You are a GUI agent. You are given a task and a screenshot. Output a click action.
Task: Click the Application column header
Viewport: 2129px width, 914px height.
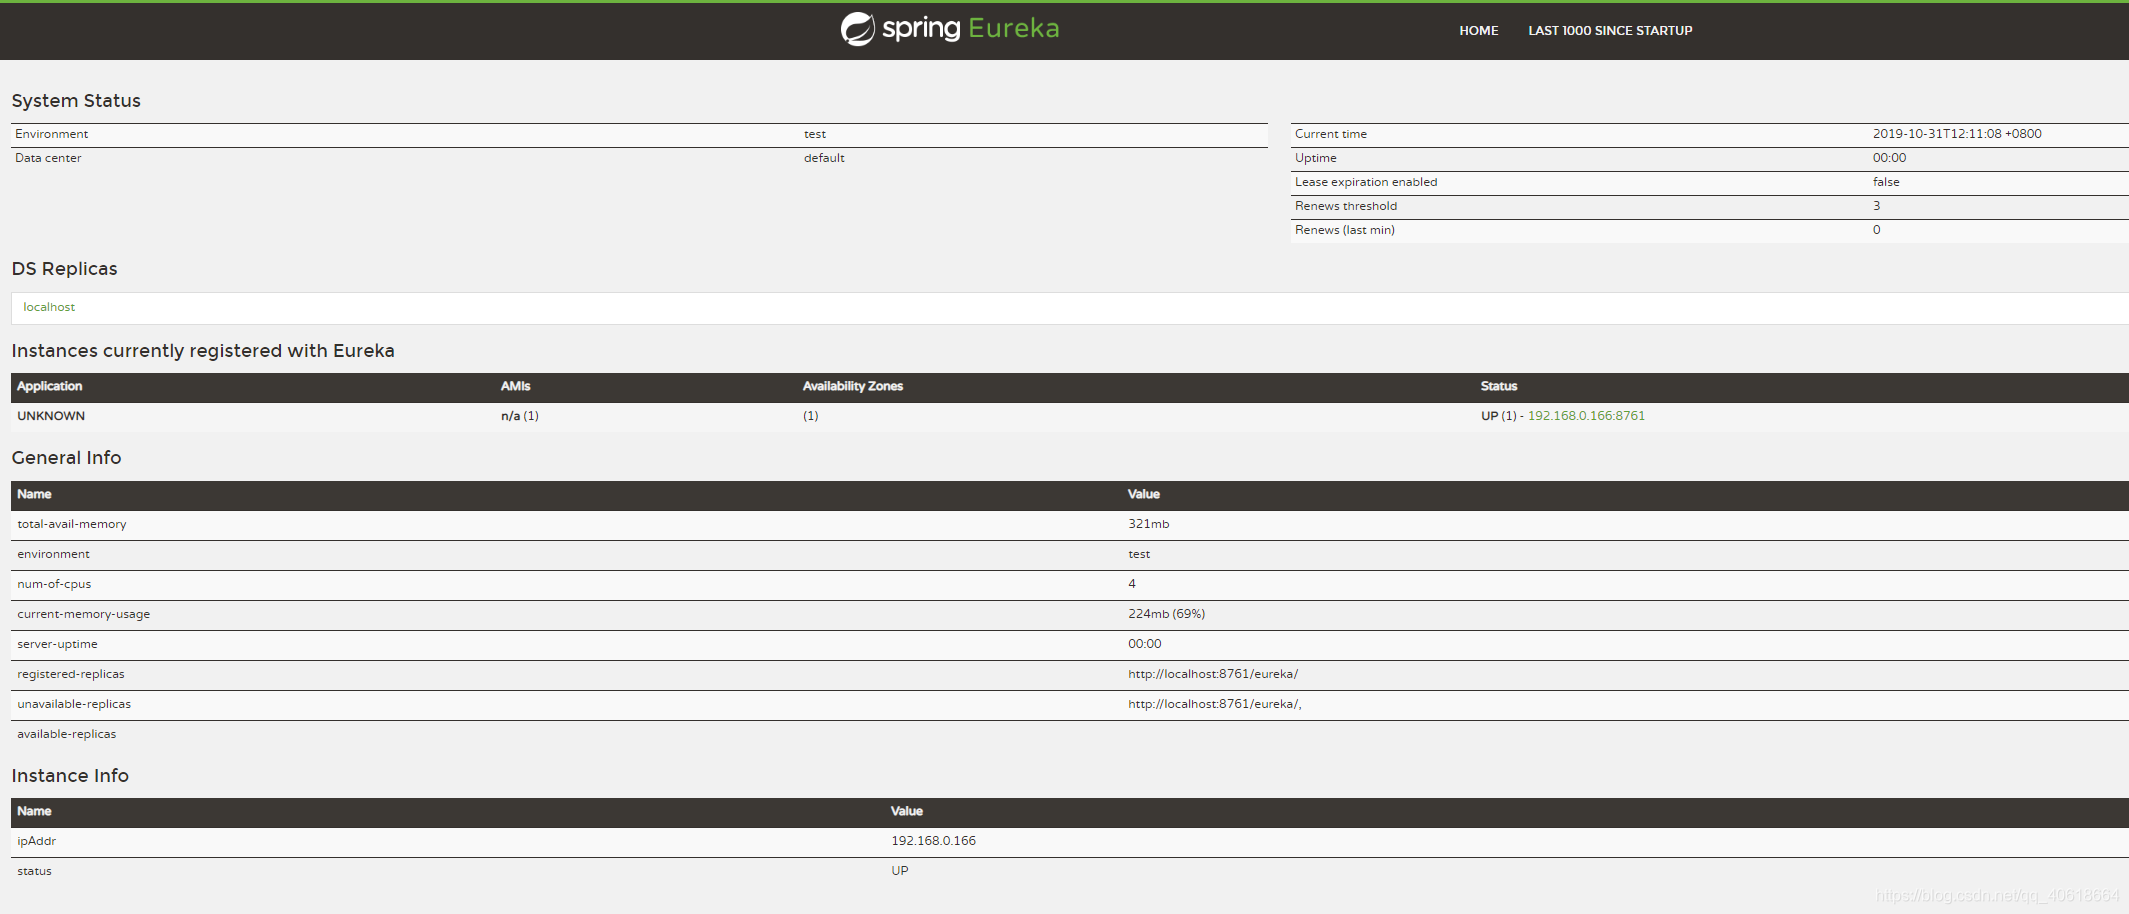tap(50, 386)
